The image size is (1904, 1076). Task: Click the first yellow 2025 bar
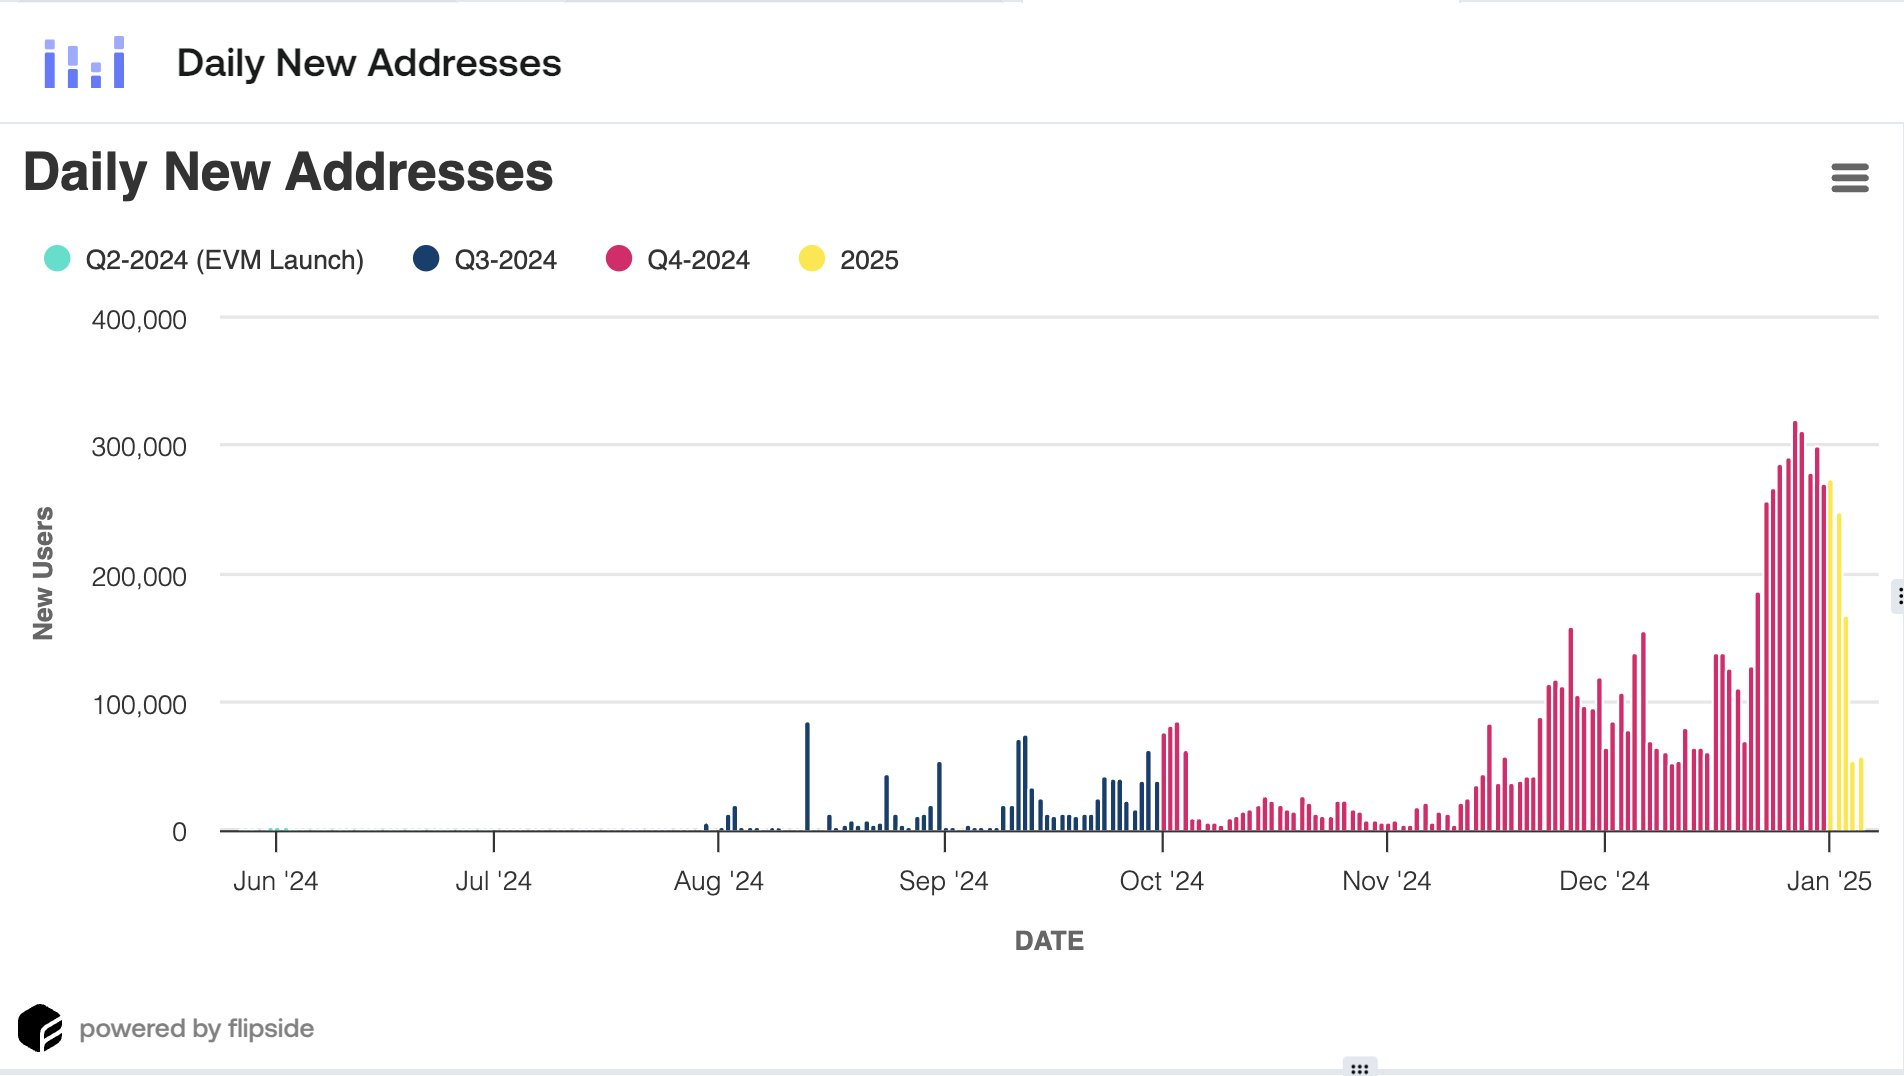pyautogui.click(x=1830, y=660)
